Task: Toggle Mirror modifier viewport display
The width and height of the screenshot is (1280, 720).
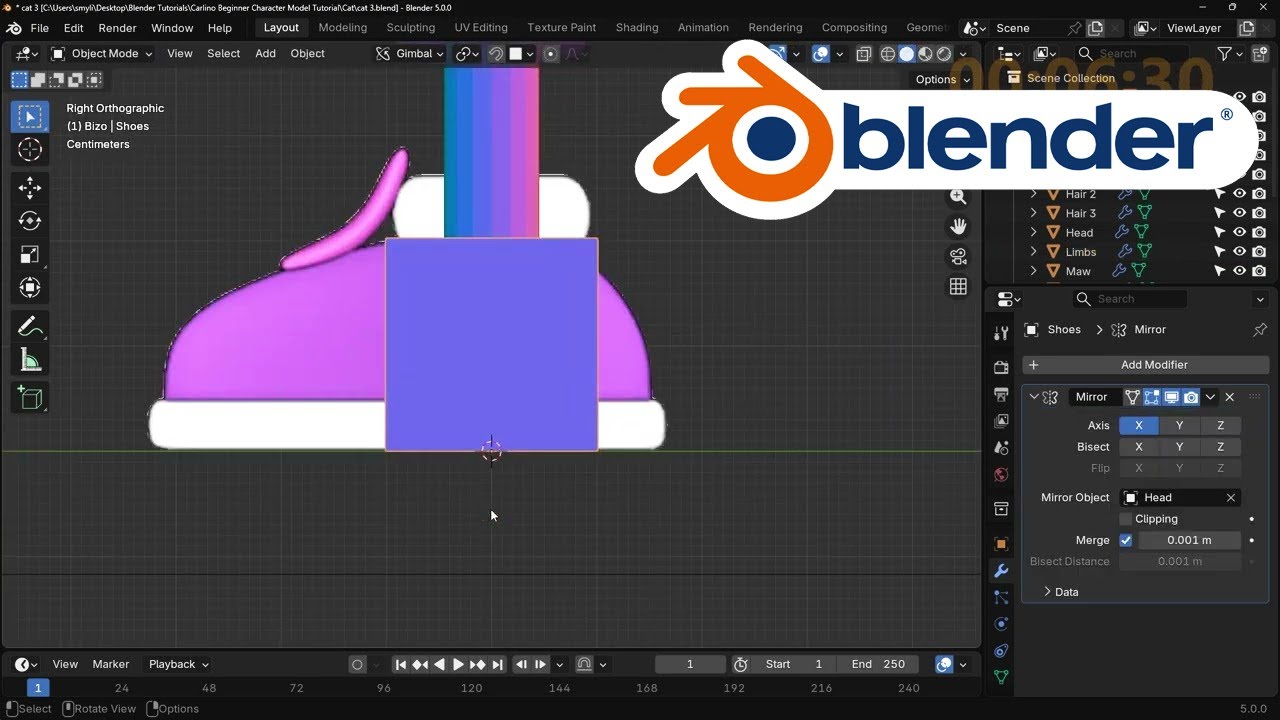Action: coord(1171,397)
